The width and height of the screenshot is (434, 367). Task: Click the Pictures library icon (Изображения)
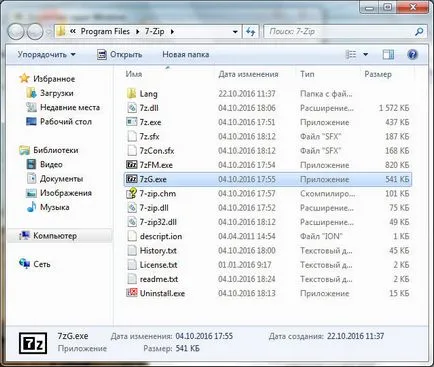[31, 193]
